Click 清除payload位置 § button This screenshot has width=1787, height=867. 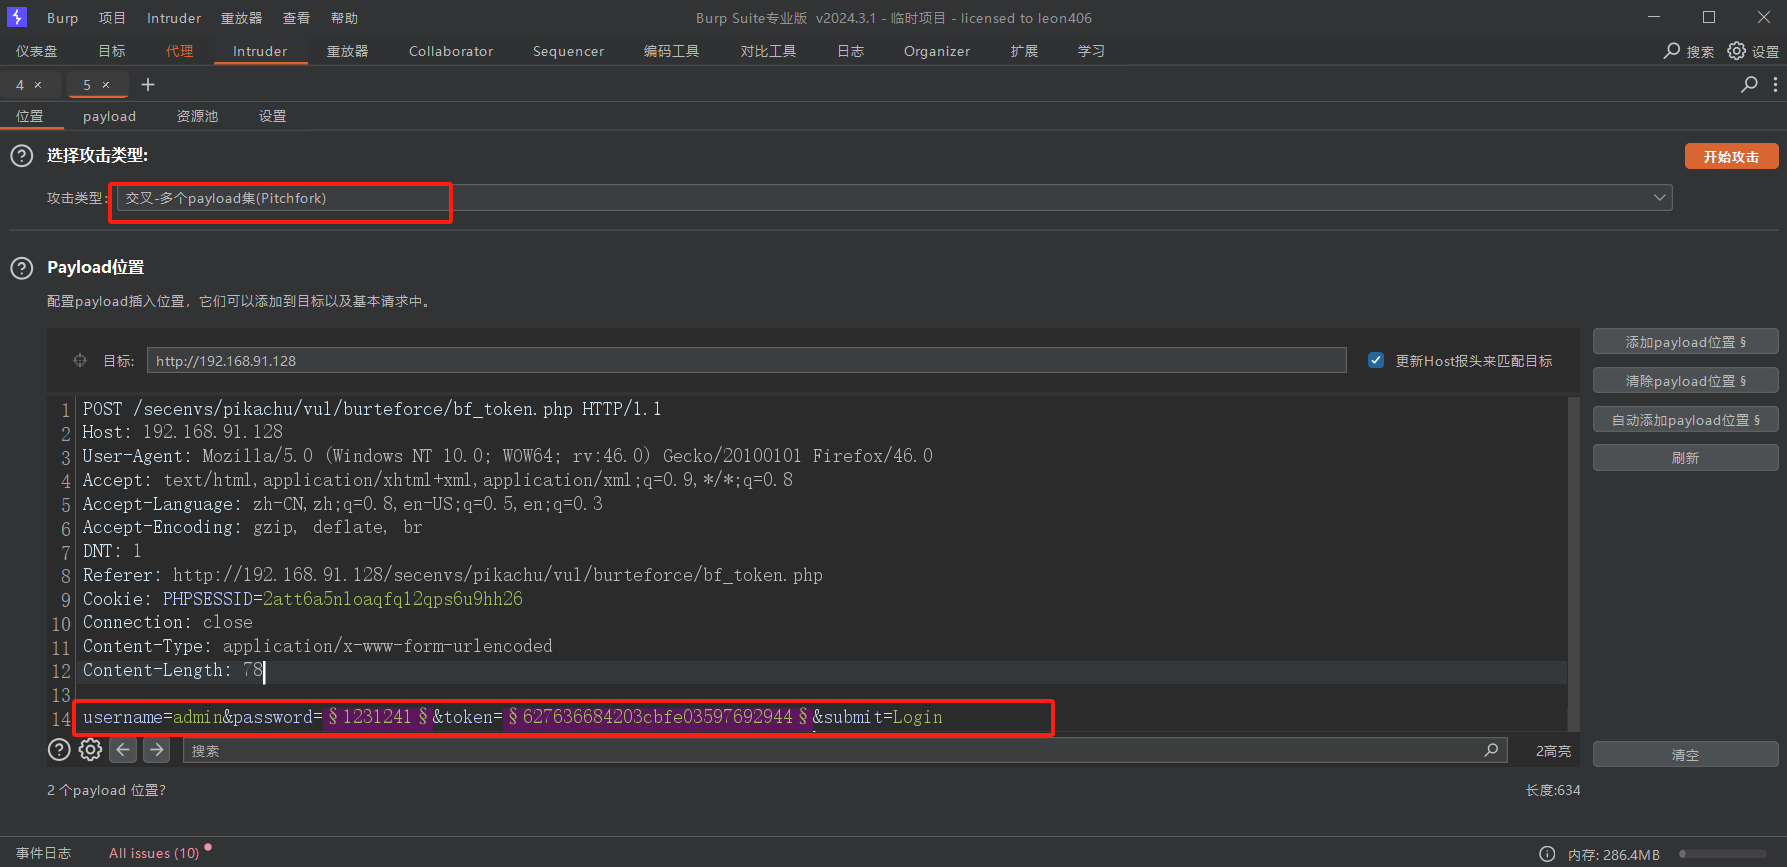[1685, 381]
